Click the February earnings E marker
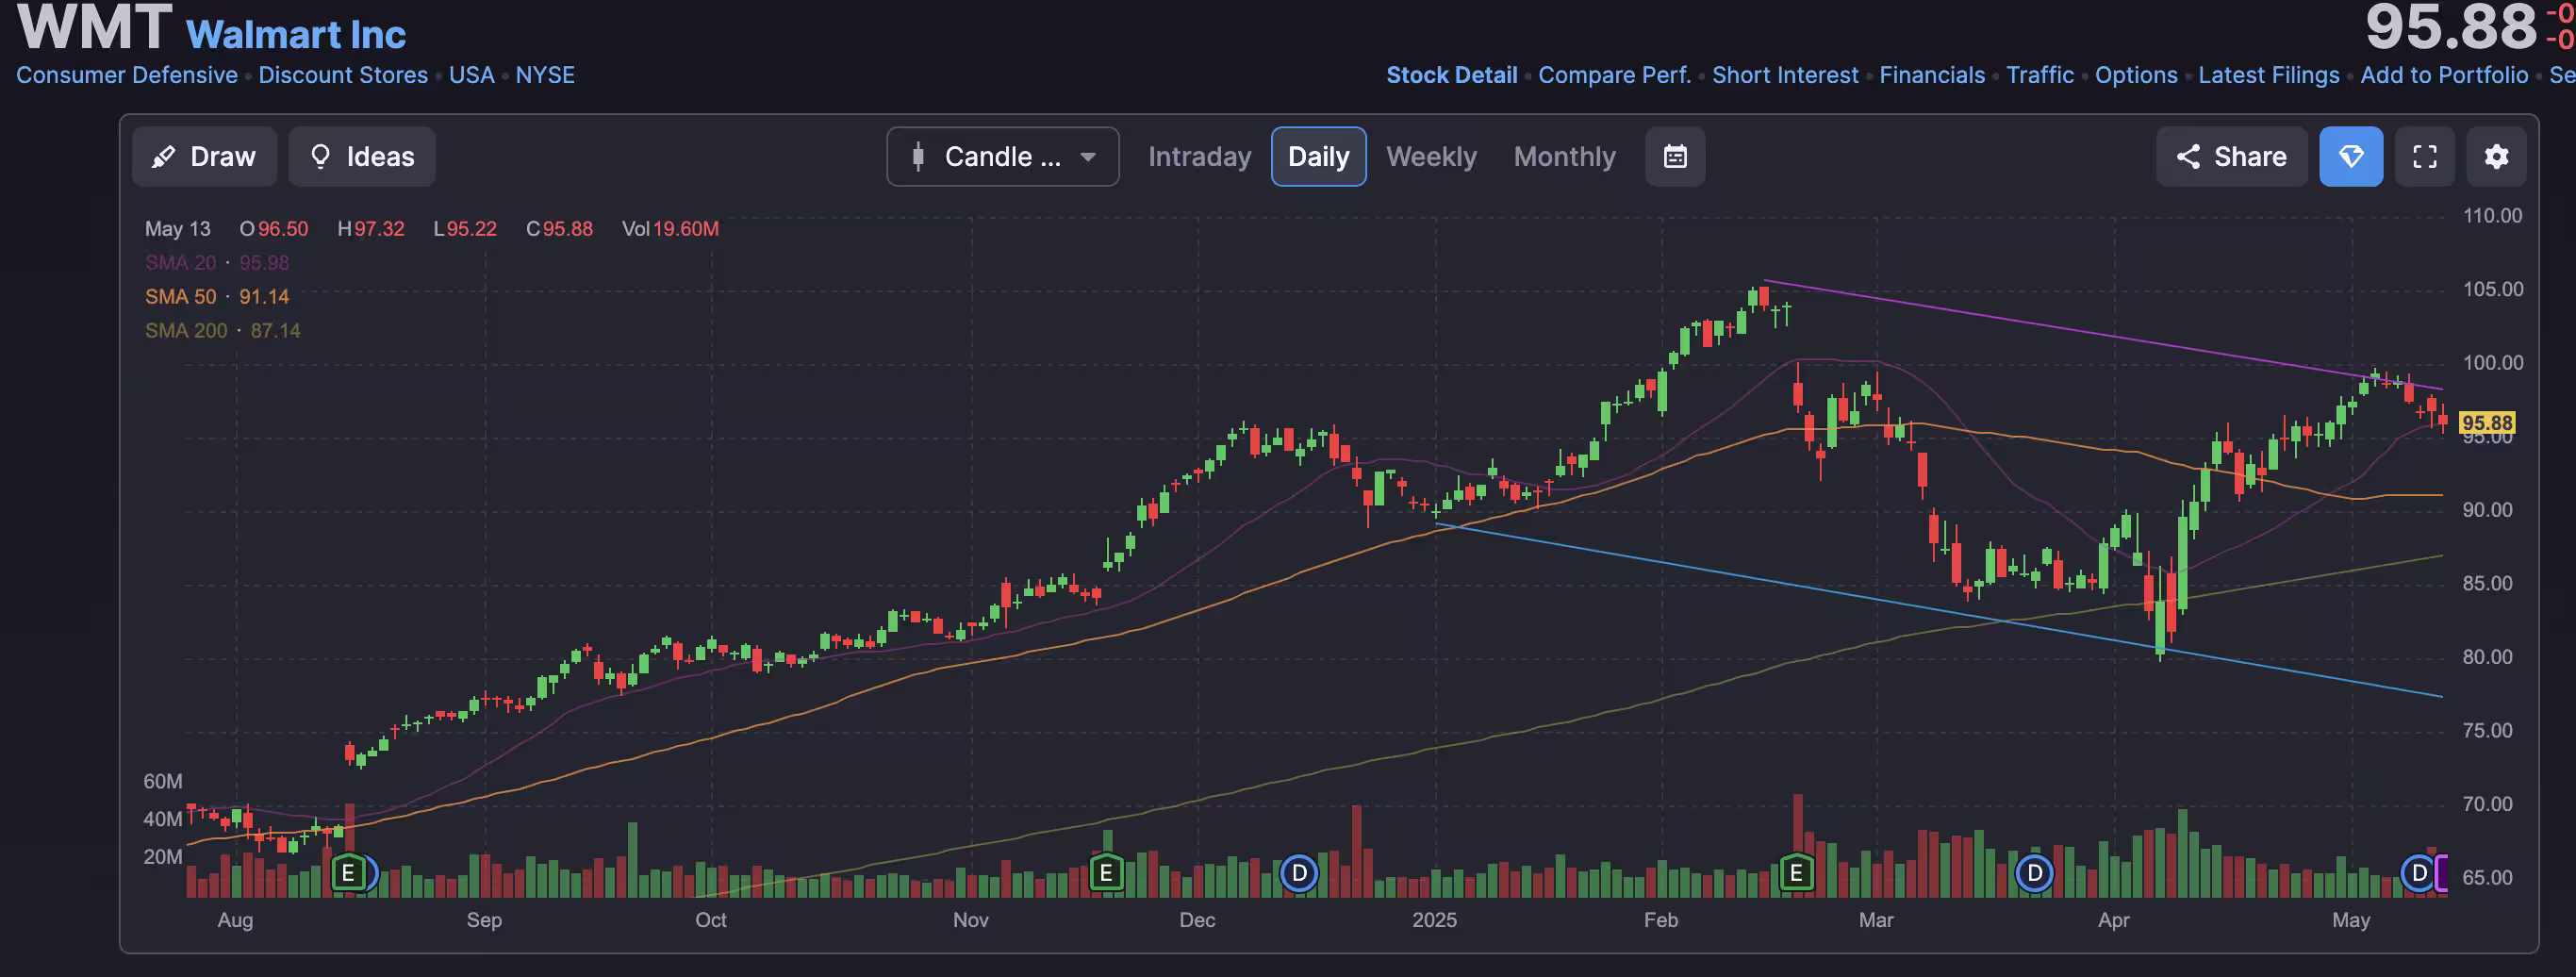The height and width of the screenshot is (977, 2576). pyautogui.click(x=1796, y=873)
